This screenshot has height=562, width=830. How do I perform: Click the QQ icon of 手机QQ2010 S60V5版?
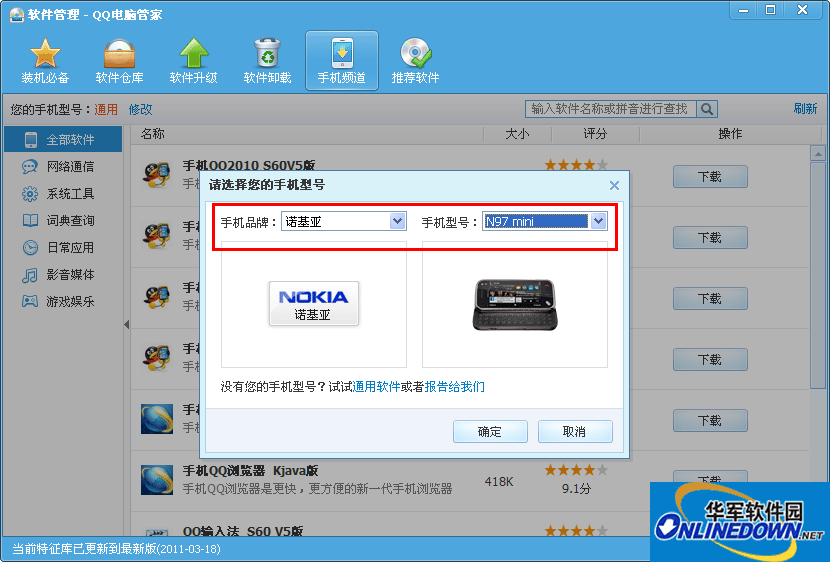(x=157, y=175)
